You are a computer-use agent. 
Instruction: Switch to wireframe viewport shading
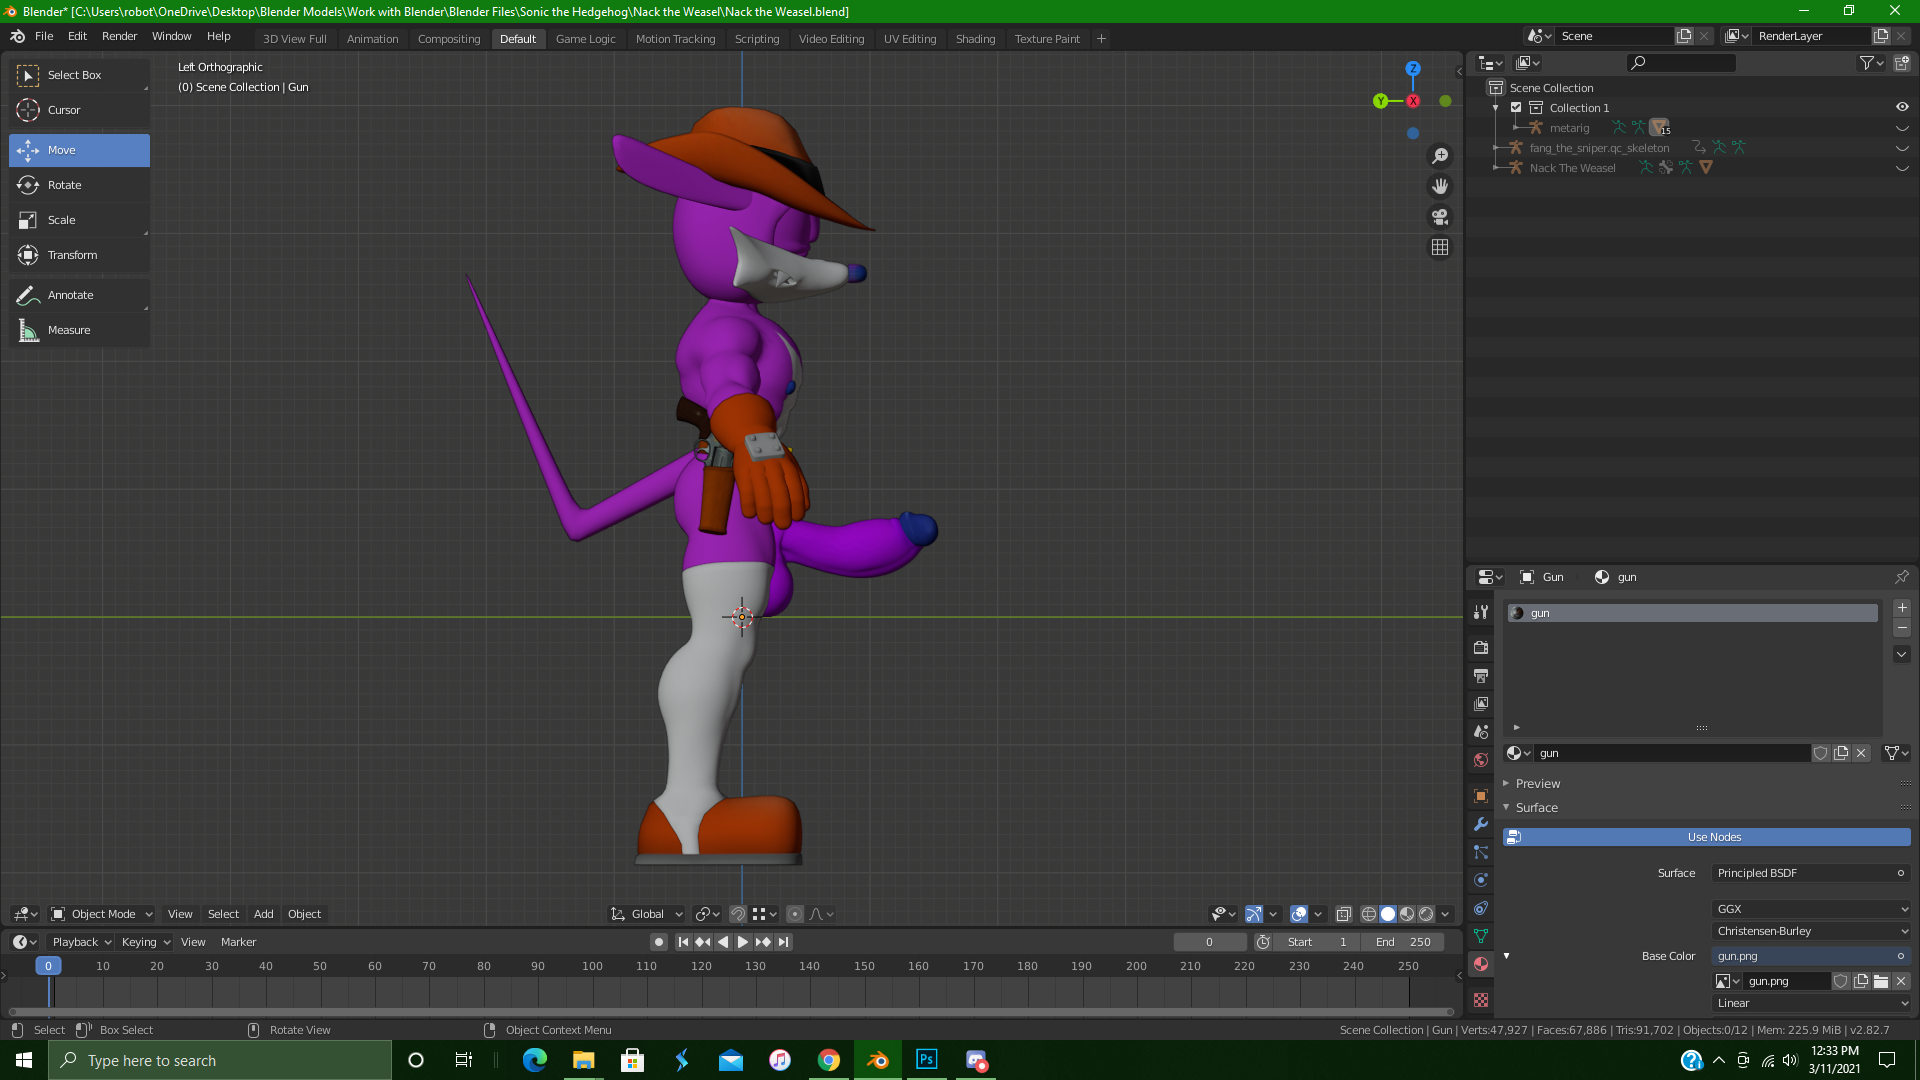point(1369,914)
